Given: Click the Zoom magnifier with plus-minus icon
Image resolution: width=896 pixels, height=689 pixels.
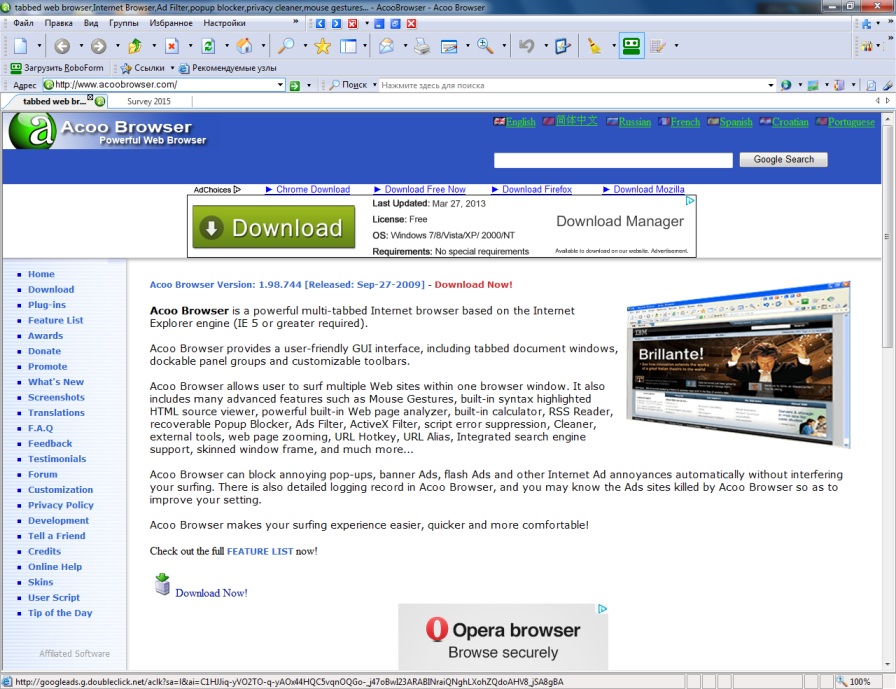Looking at the screenshot, I should click(x=485, y=46).
